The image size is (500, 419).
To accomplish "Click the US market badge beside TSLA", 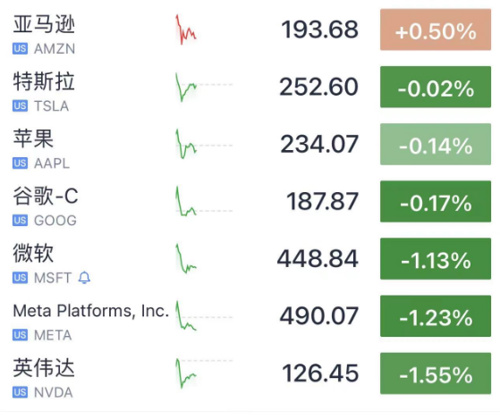I will pyautogui.click(x=20, y=106).
